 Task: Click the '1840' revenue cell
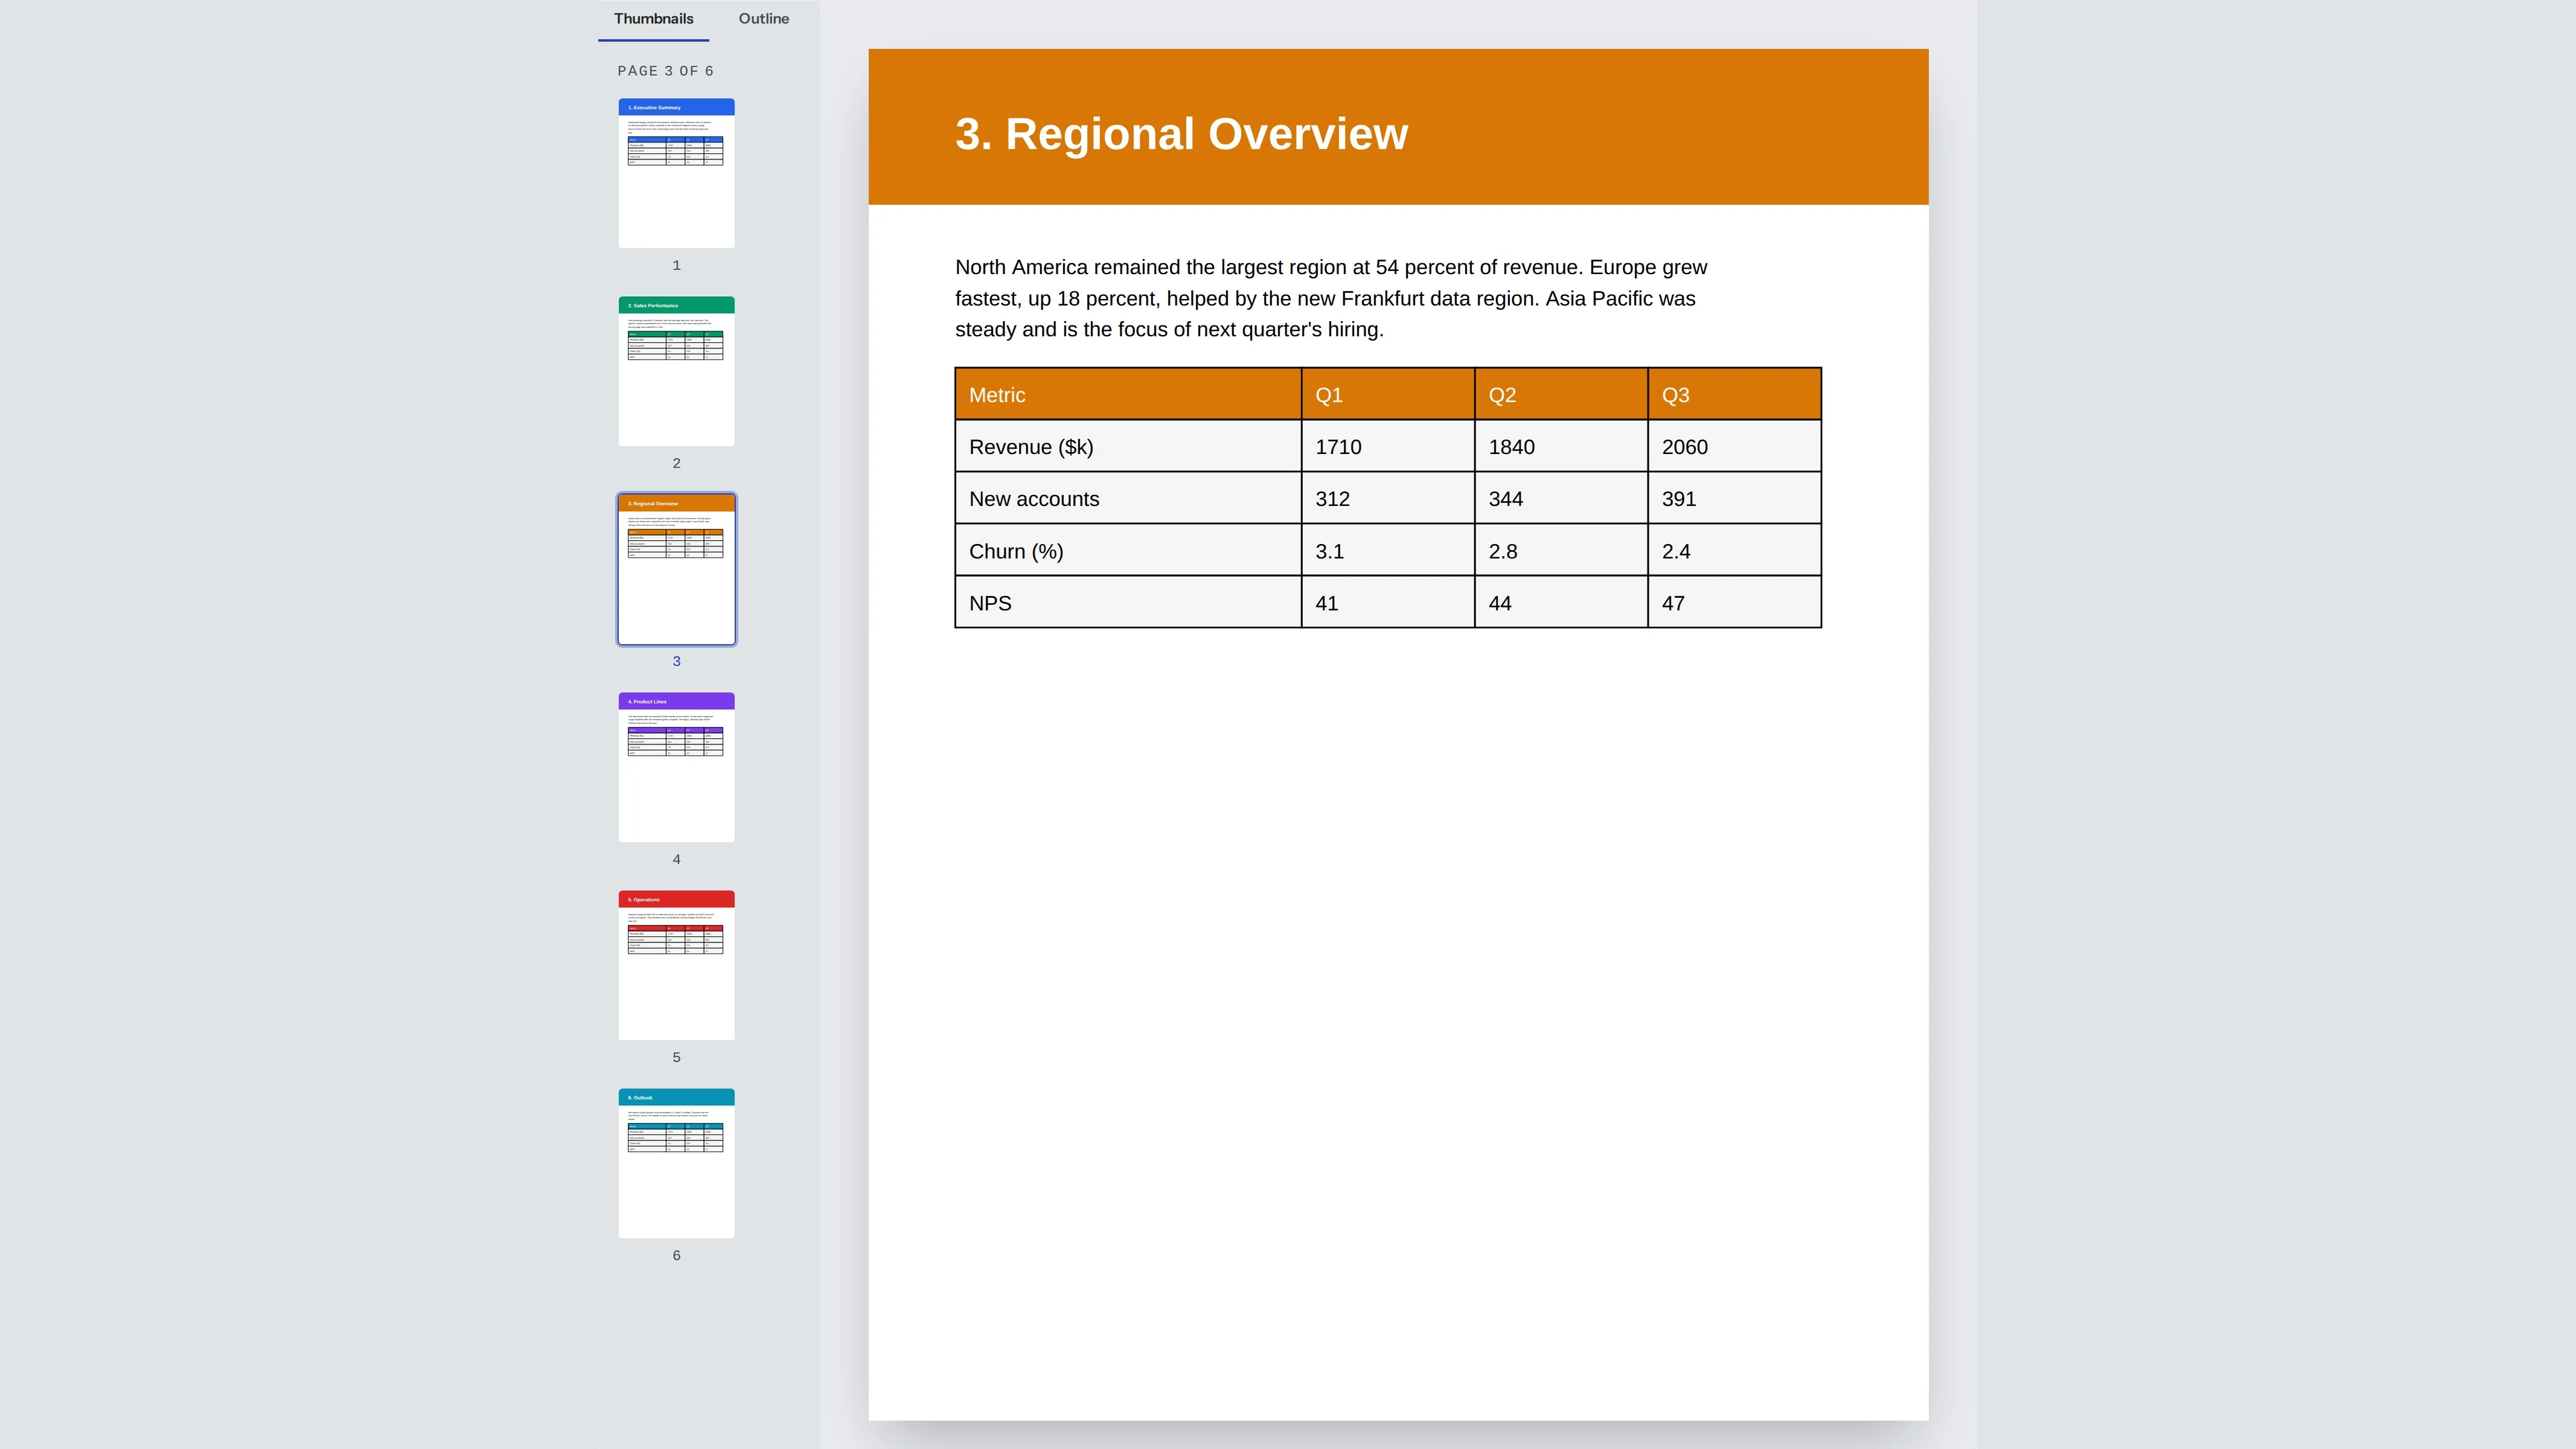click(x=1561, y=446)
